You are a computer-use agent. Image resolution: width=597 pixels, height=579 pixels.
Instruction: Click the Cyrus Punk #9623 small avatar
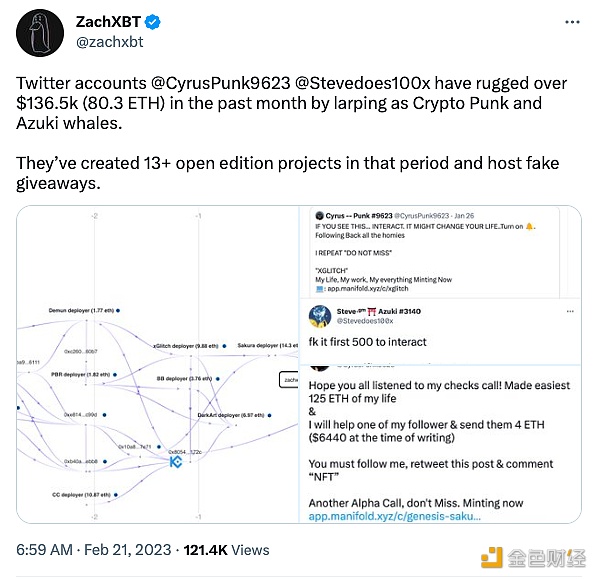click(x=319, y=216)
